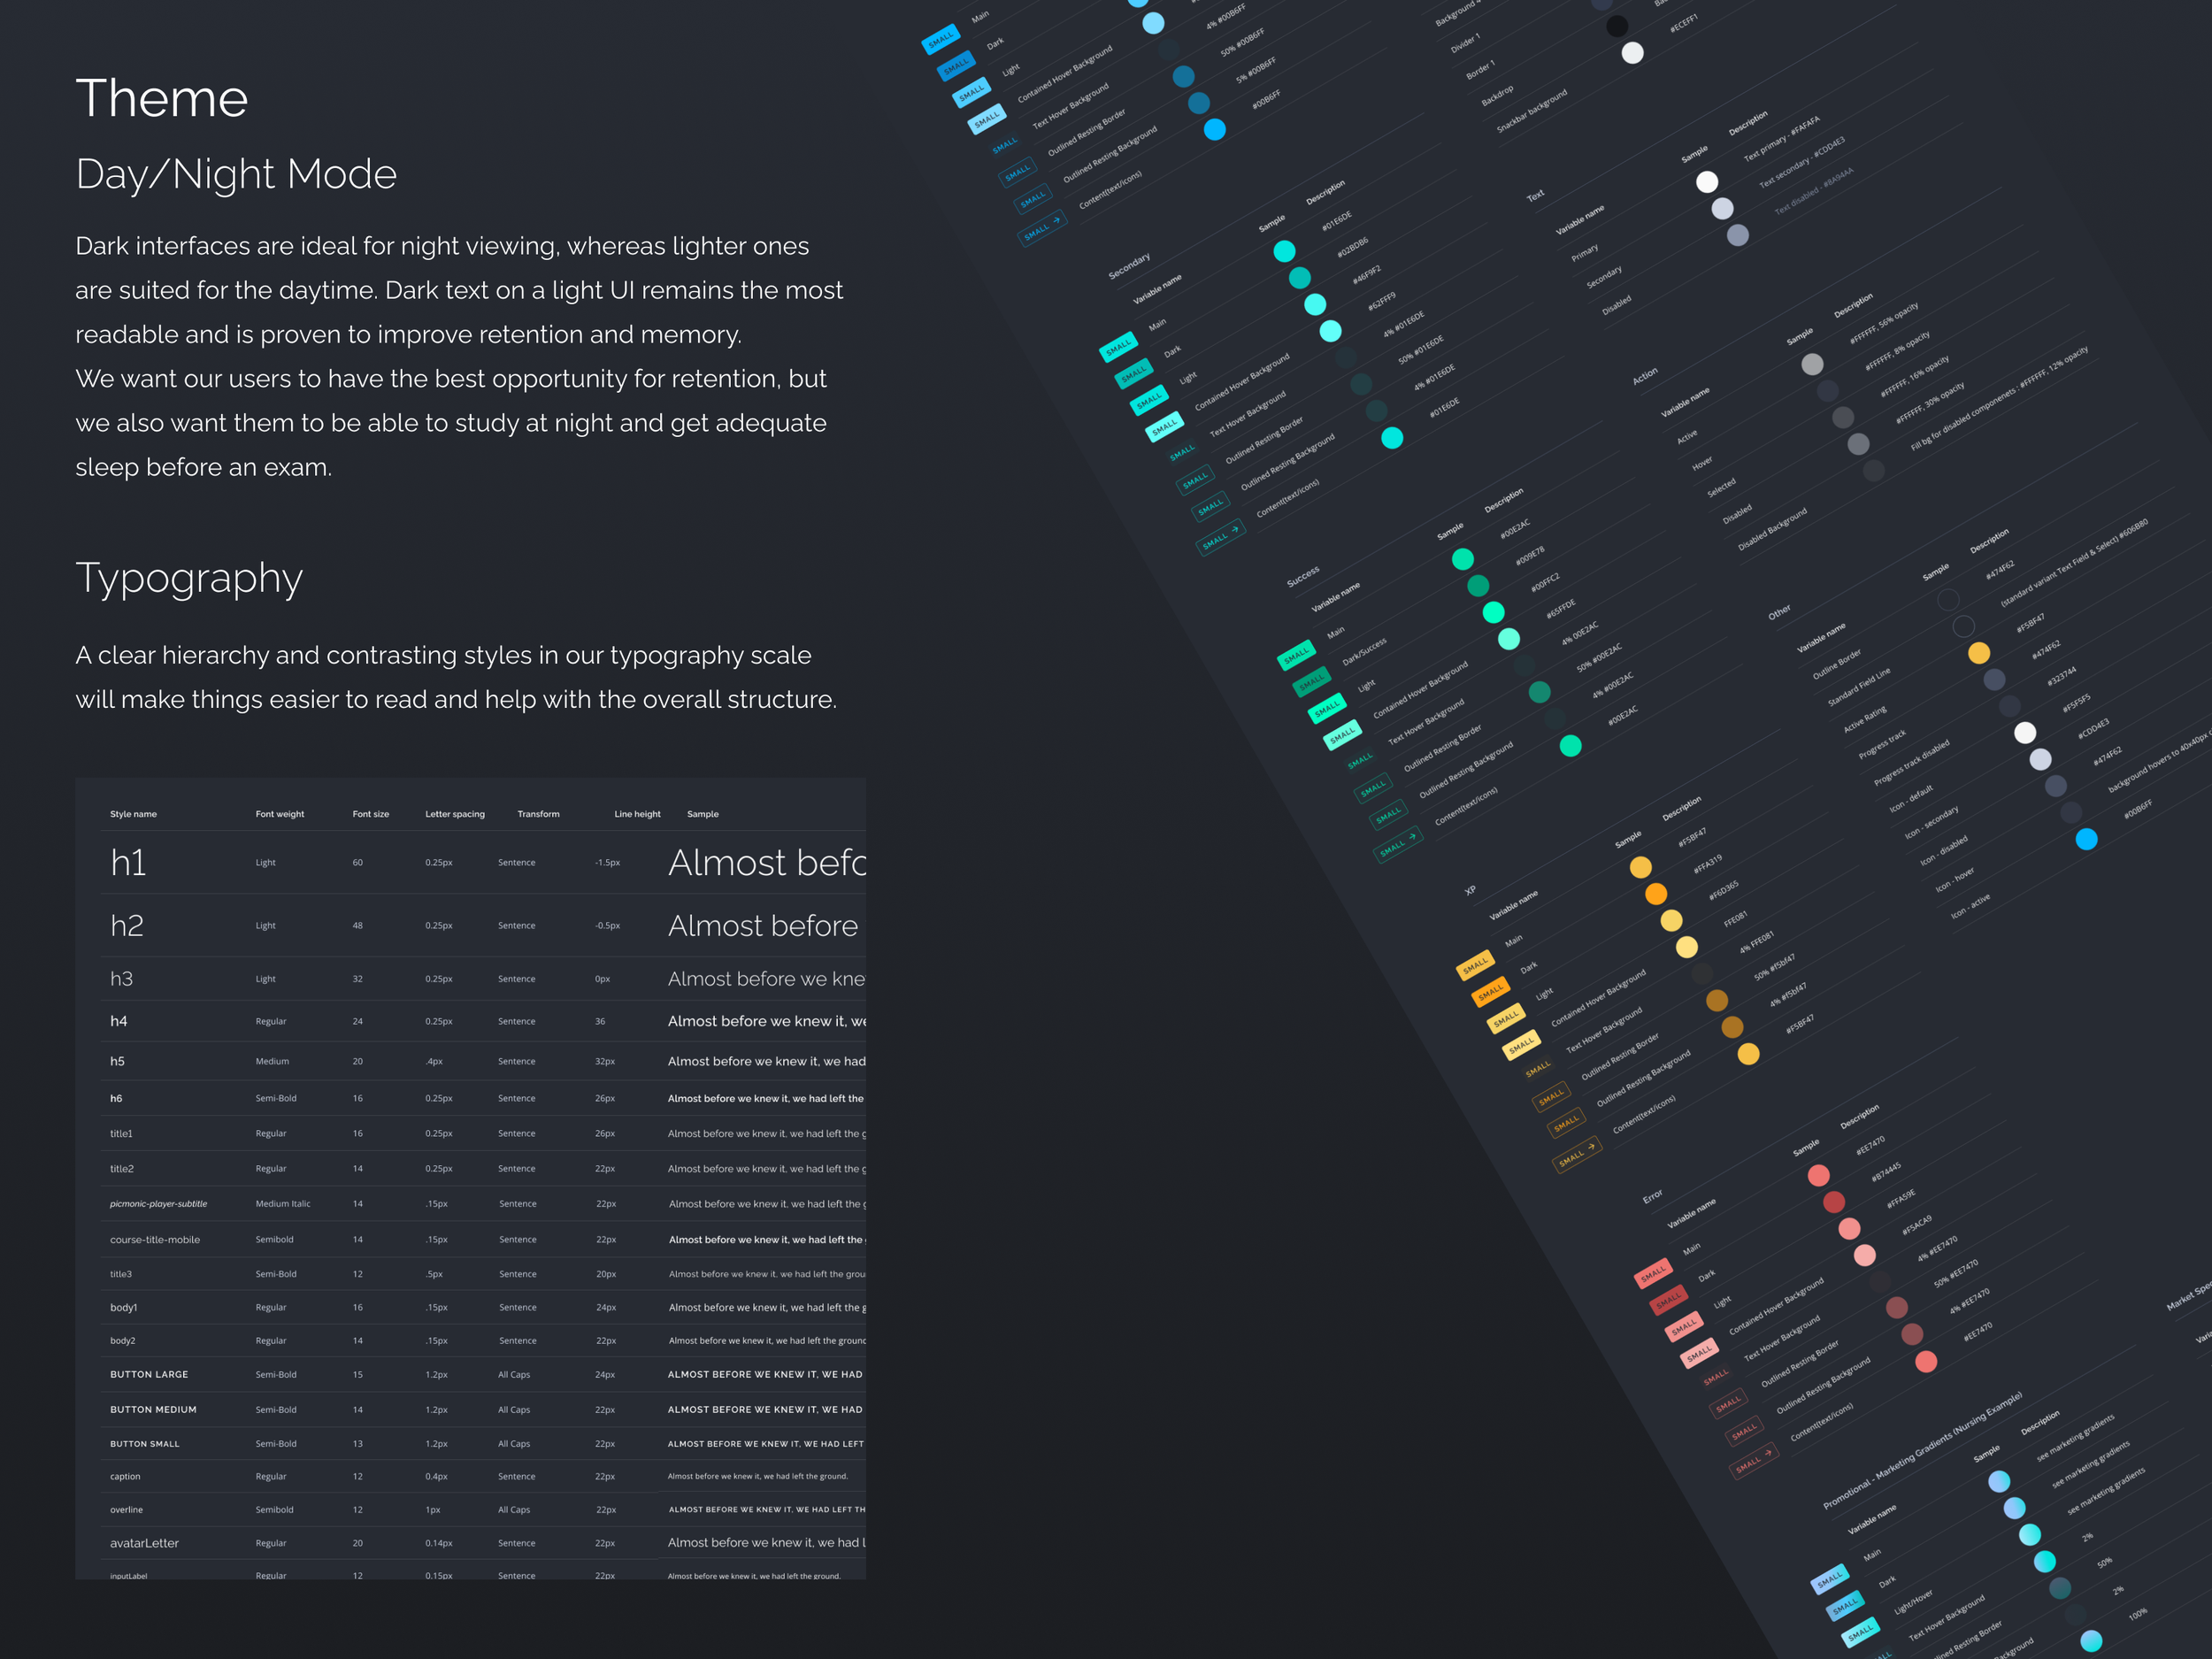Click the arrow icon in Success outlined SMALL button
2212x1659 pixels.
coord(1412,836)
